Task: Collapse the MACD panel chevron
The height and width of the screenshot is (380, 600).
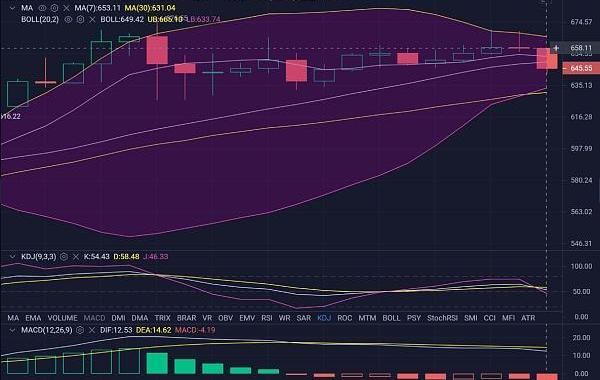Action: [12, 330]
